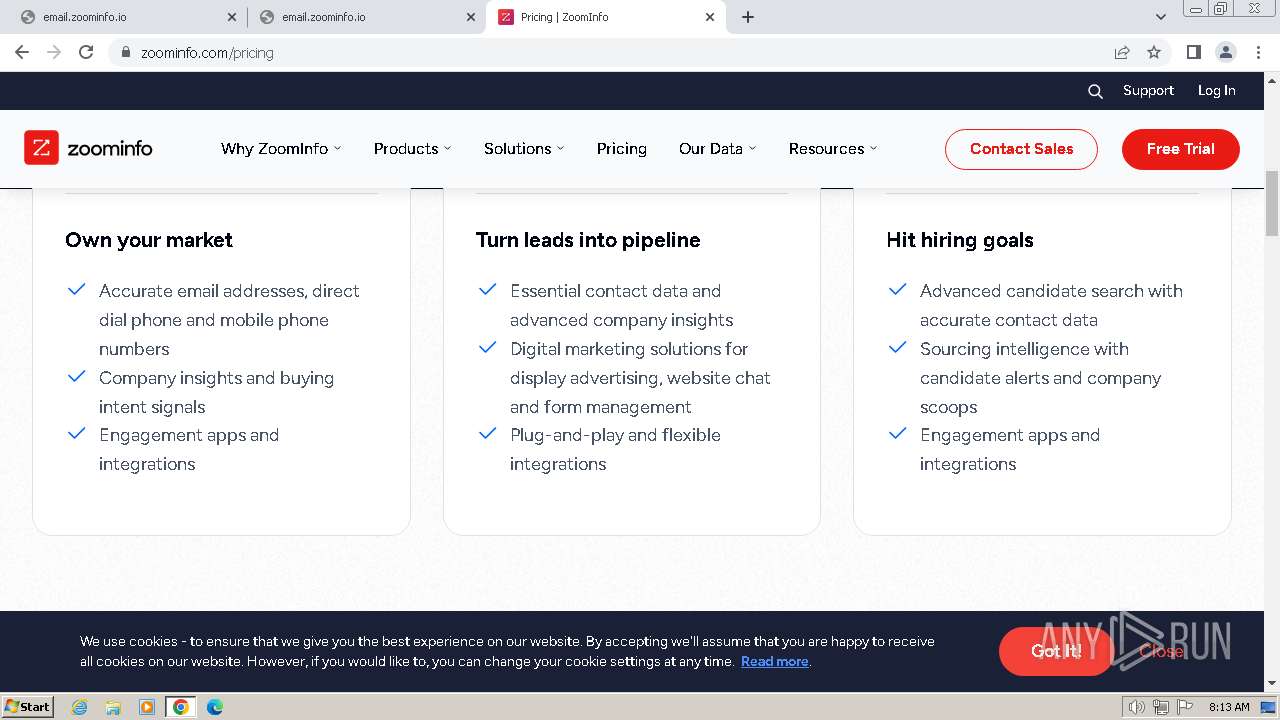Viewport: 1280px width, 720px height.
Task: Expand the Why ZoomInfo menu
Action: 281,148
